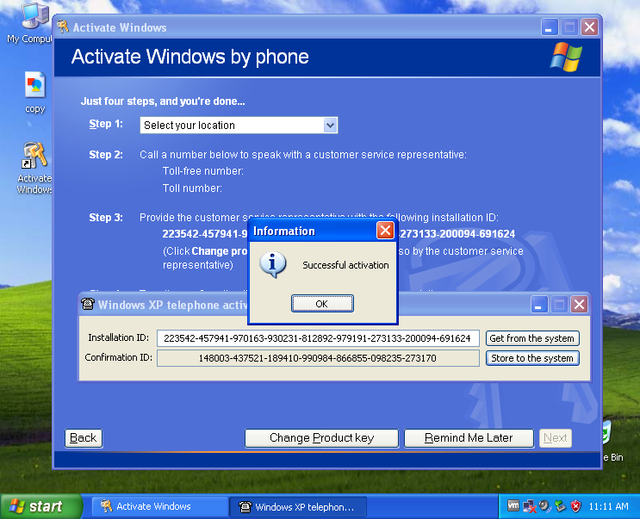The image size is (640, 519).
Task: Close the Information dialog
Action: [x=385, y=231]
